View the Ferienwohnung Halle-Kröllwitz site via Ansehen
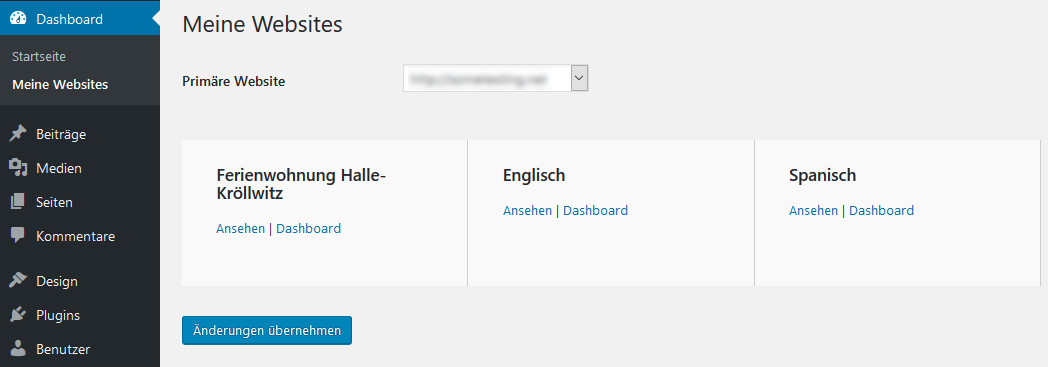The image size is (1048, 367). [241, 229]
